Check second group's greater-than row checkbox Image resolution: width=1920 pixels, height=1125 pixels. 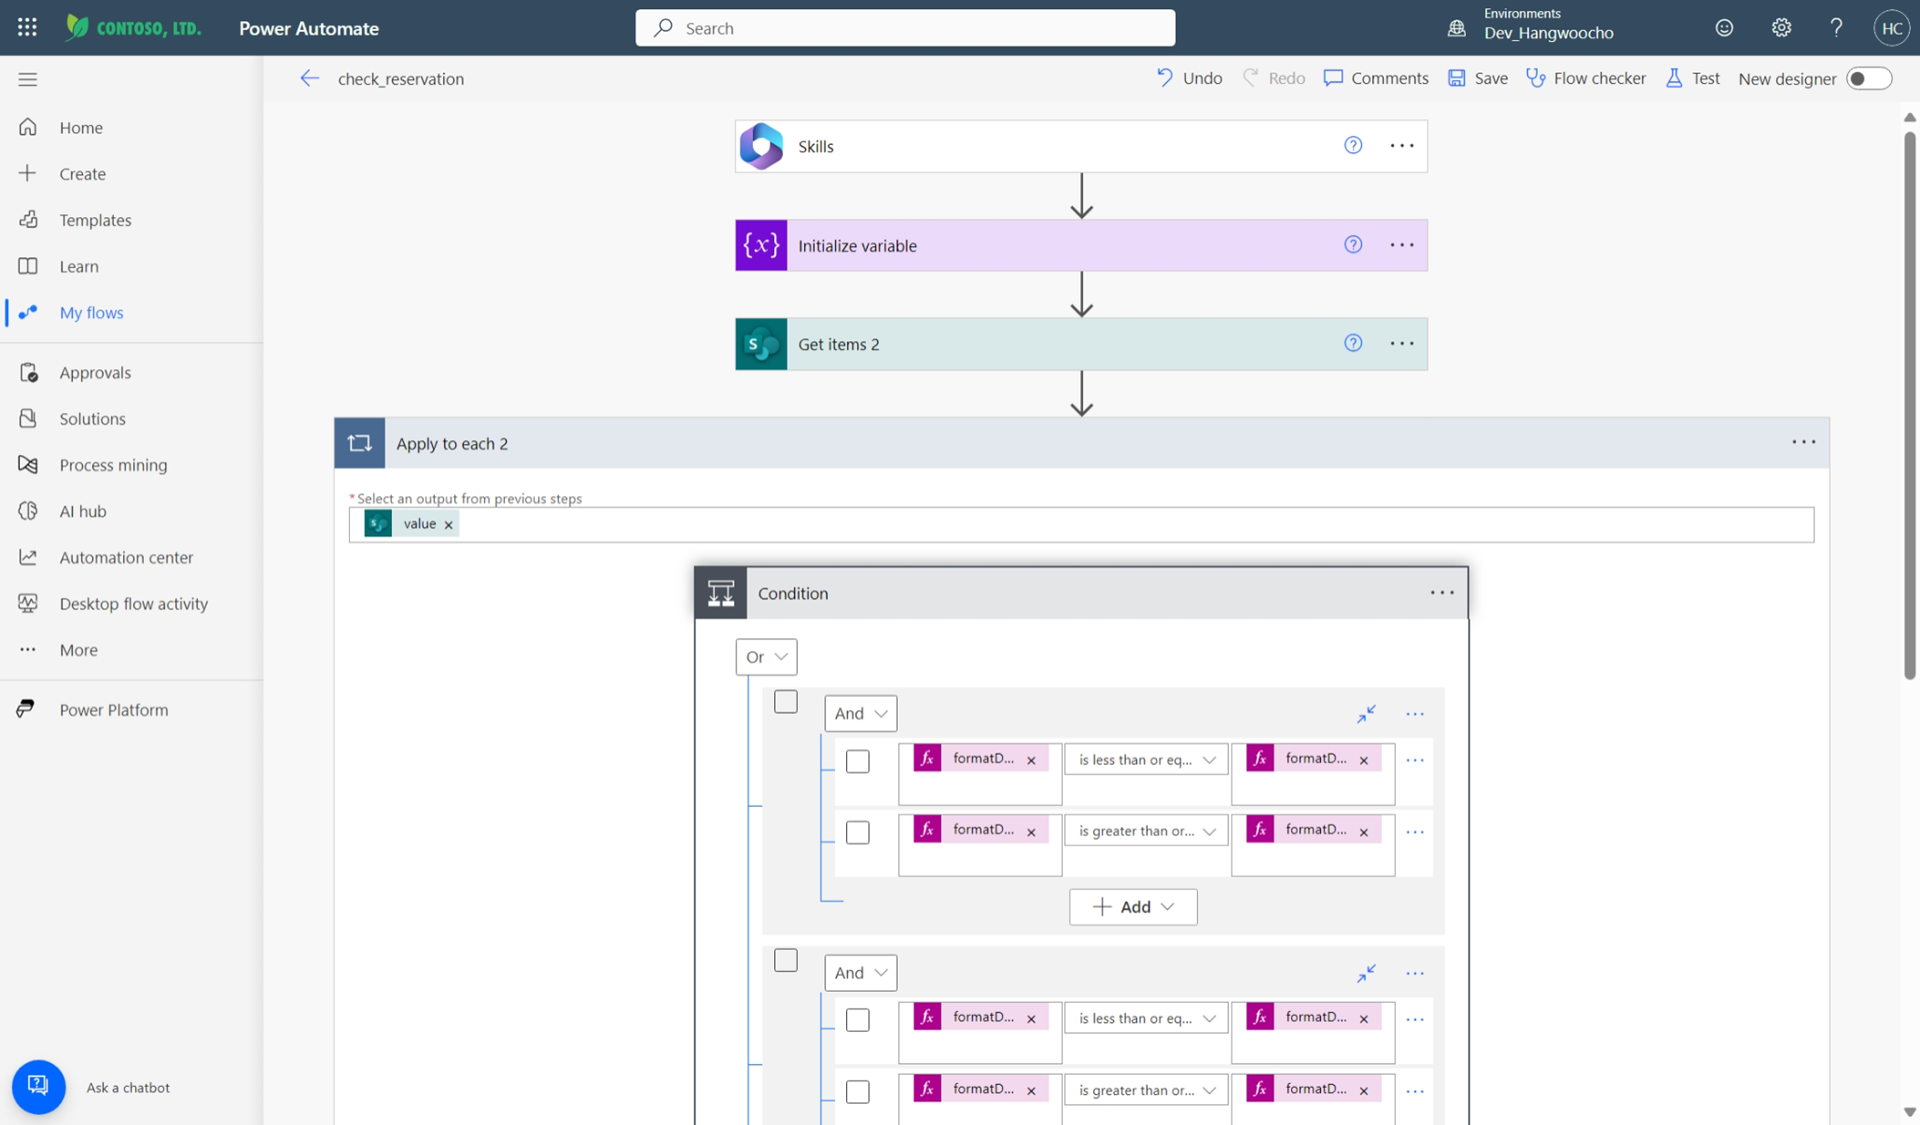tap(857, 1092)
